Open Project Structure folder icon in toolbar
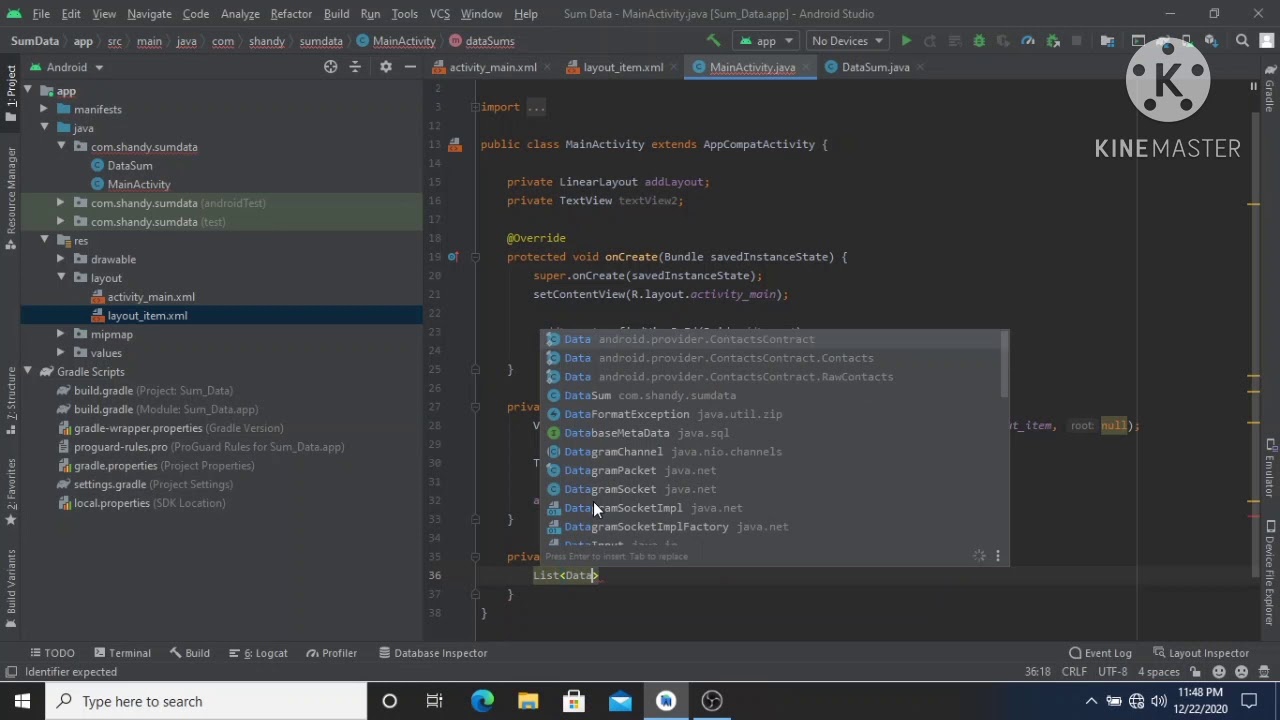Viewport: 1280px width, 720px height. click(1107, 41)
